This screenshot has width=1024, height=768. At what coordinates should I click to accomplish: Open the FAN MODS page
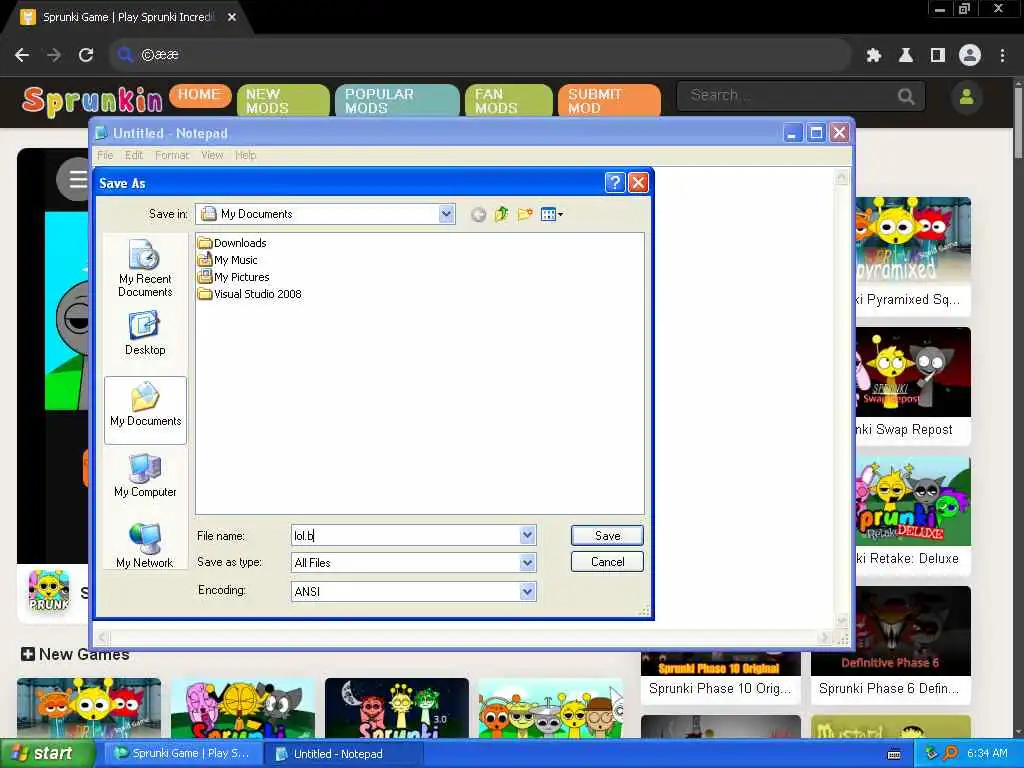point(509,101)
